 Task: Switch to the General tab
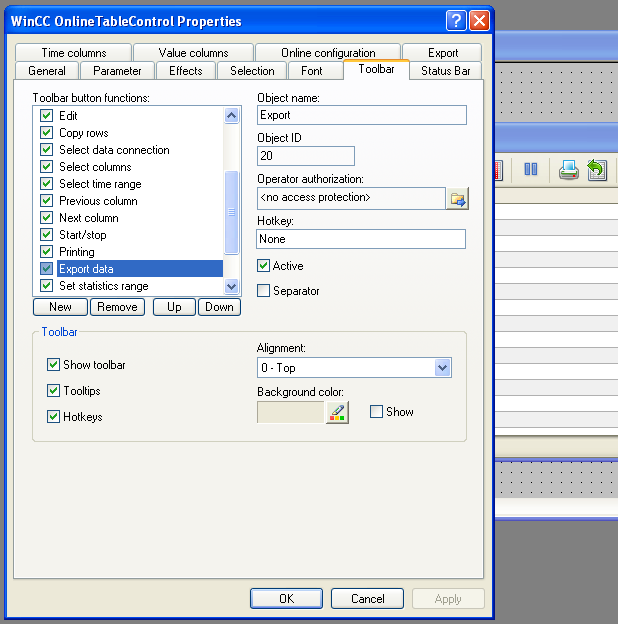click(x=47, y=71)
